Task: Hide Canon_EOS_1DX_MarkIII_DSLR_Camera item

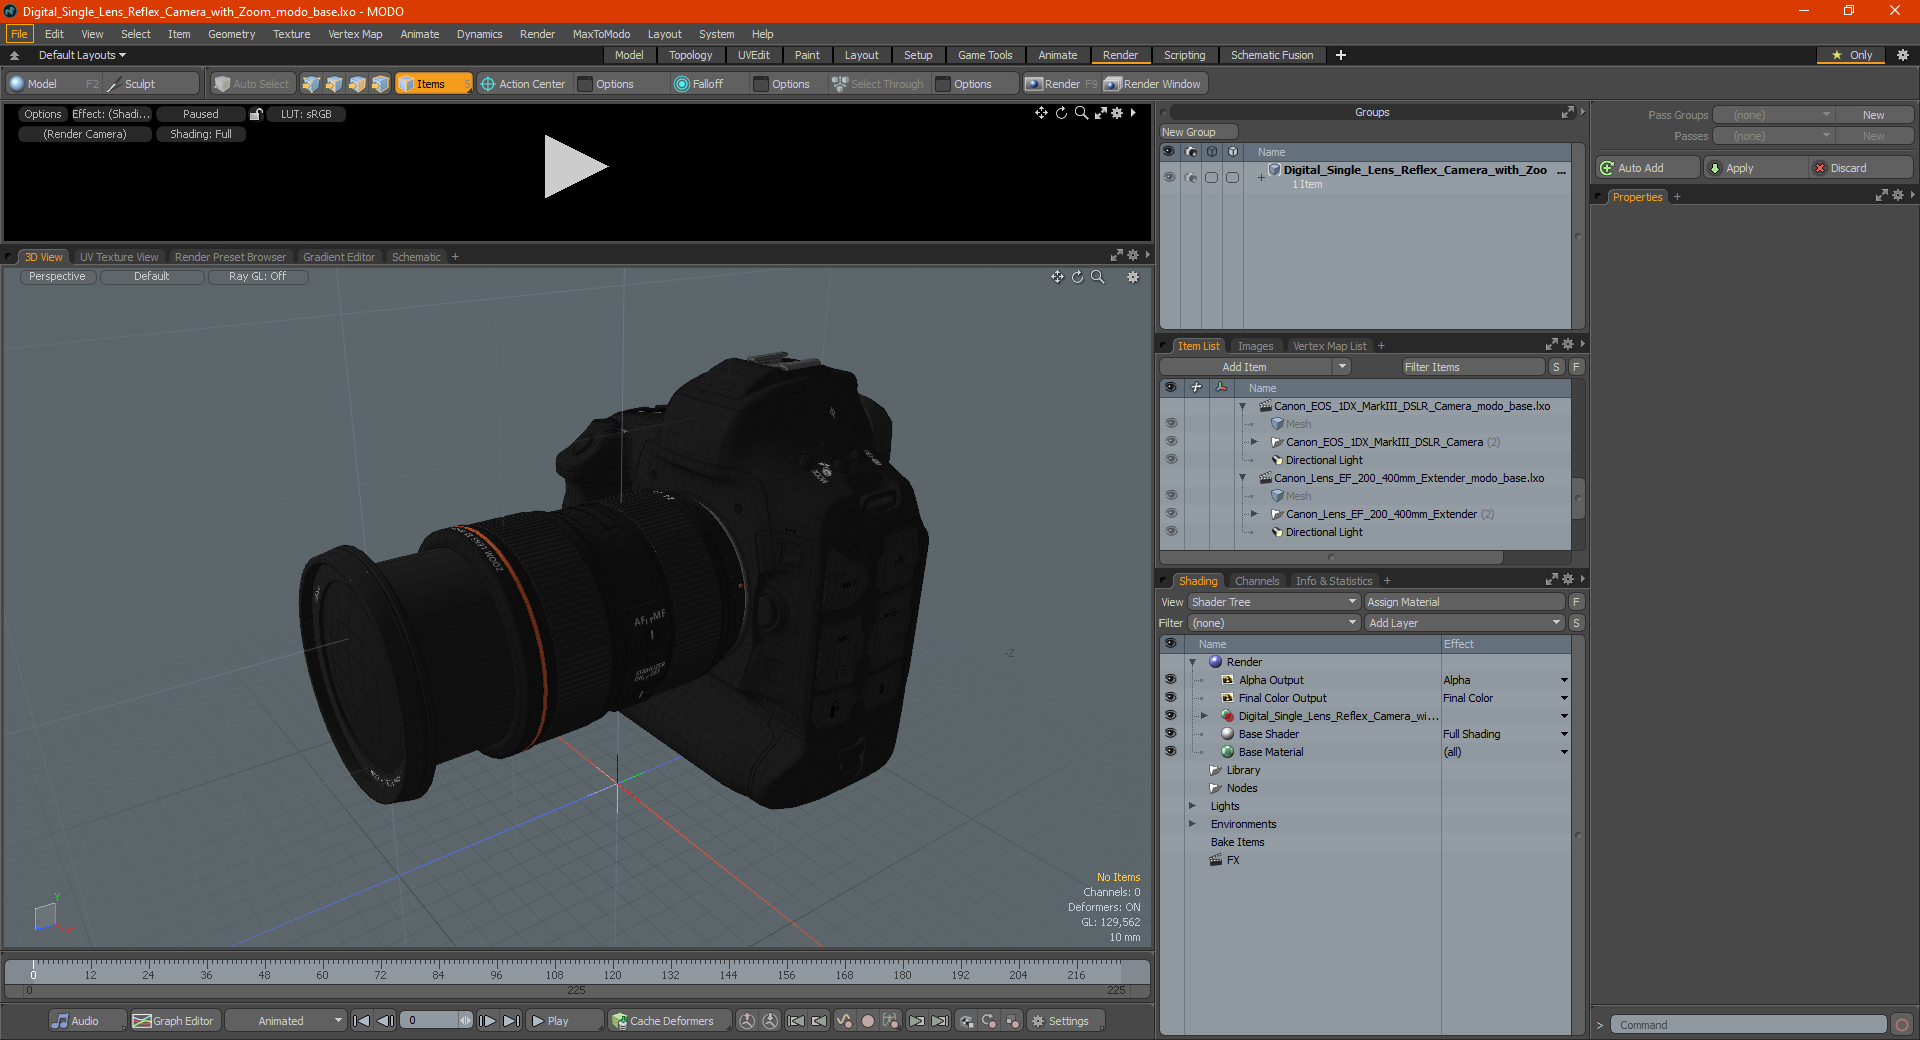Action: [1171, 442]
